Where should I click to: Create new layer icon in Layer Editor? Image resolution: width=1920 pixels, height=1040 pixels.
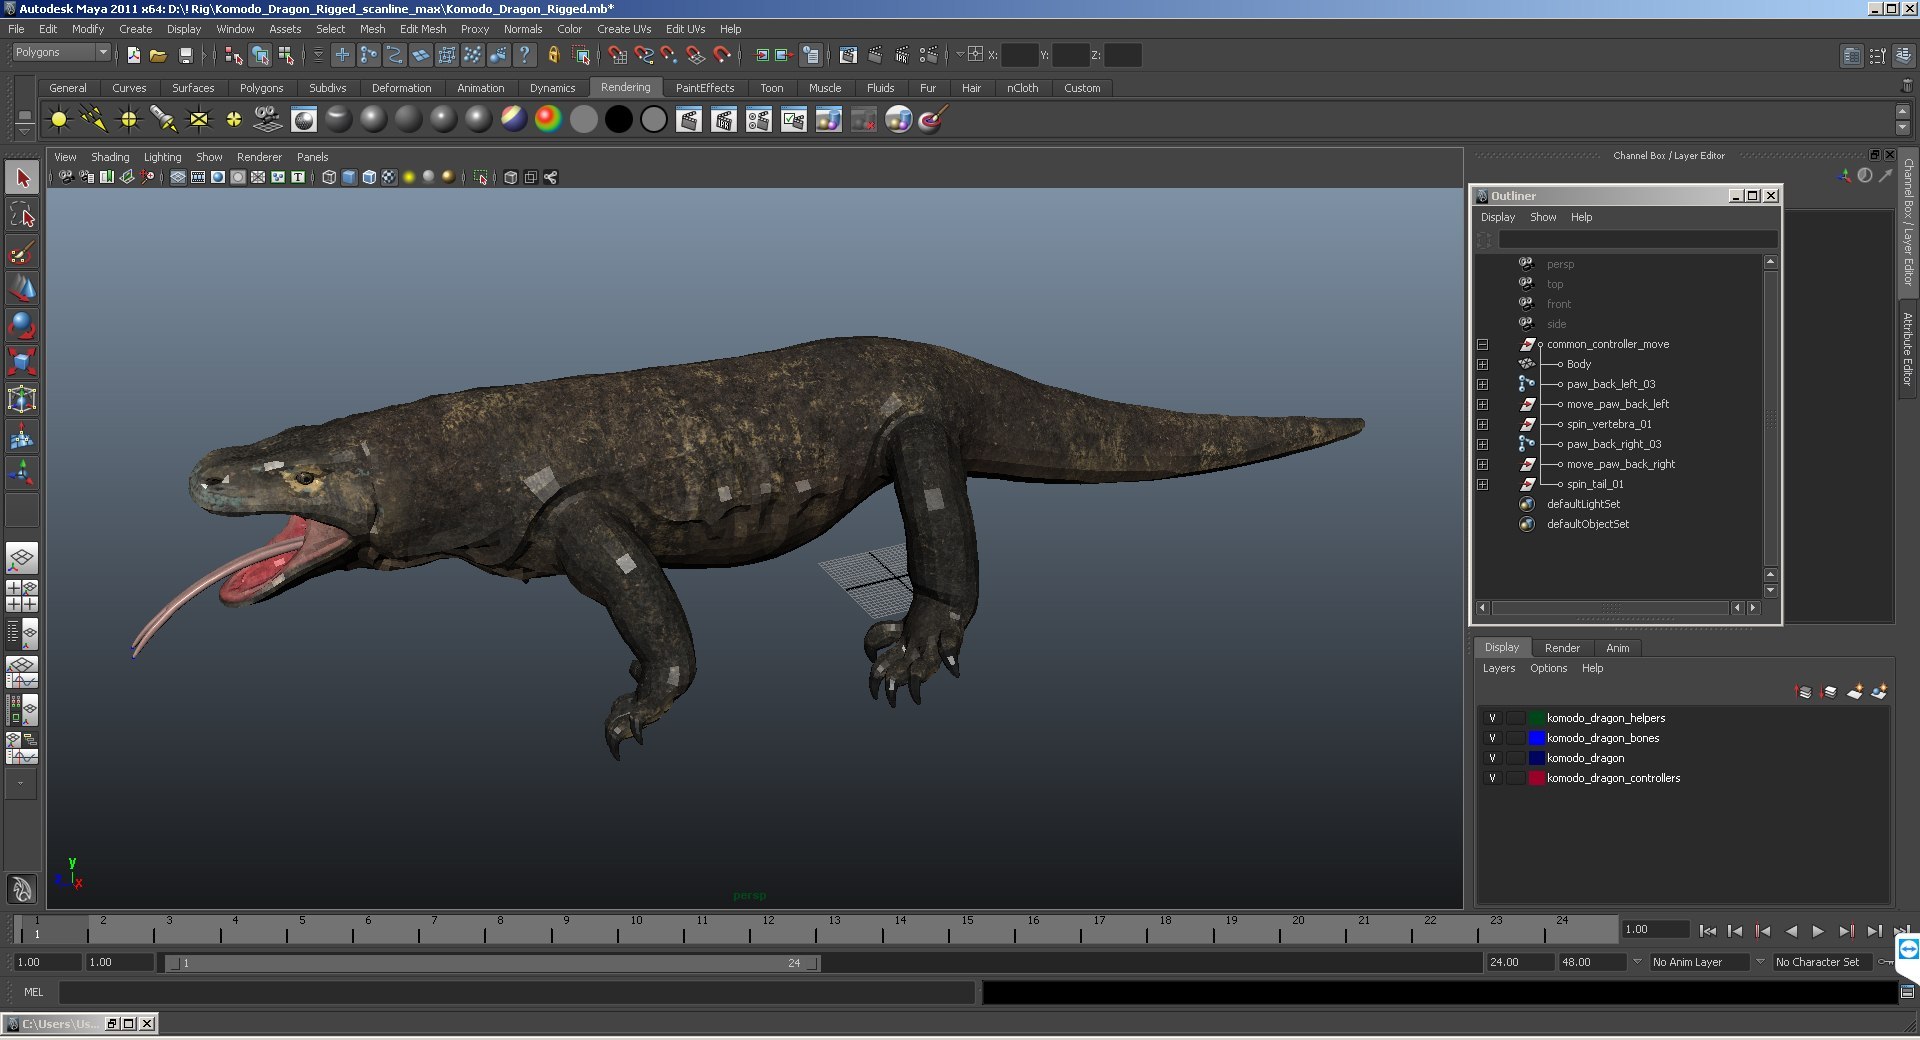click(1855, 692)
